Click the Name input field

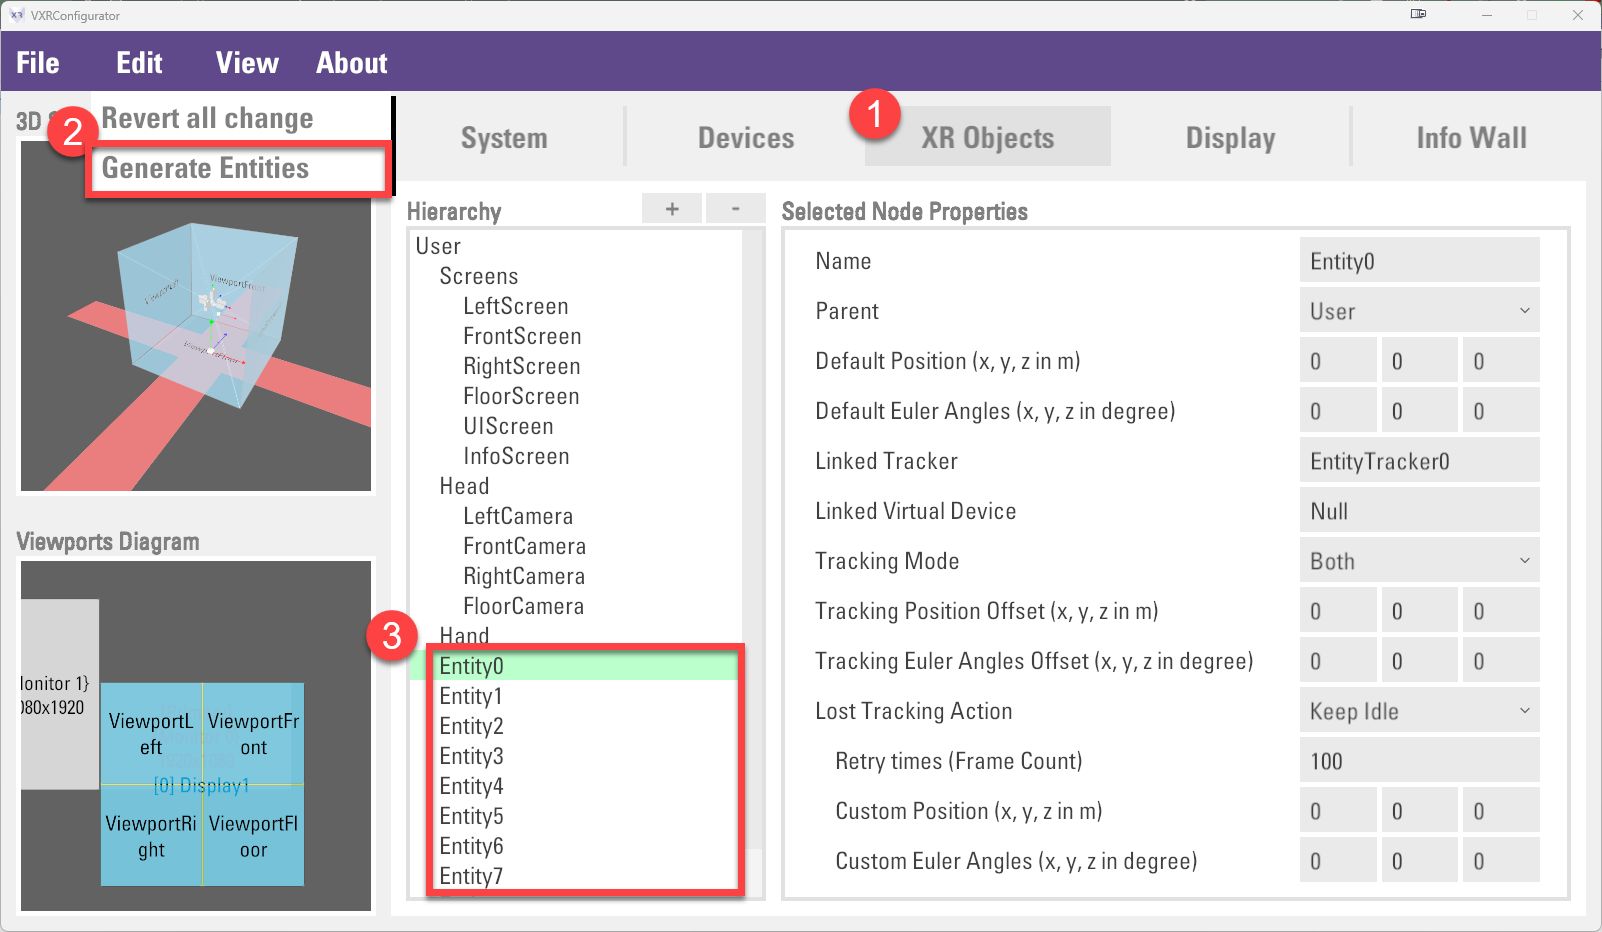pos(1418,261)
